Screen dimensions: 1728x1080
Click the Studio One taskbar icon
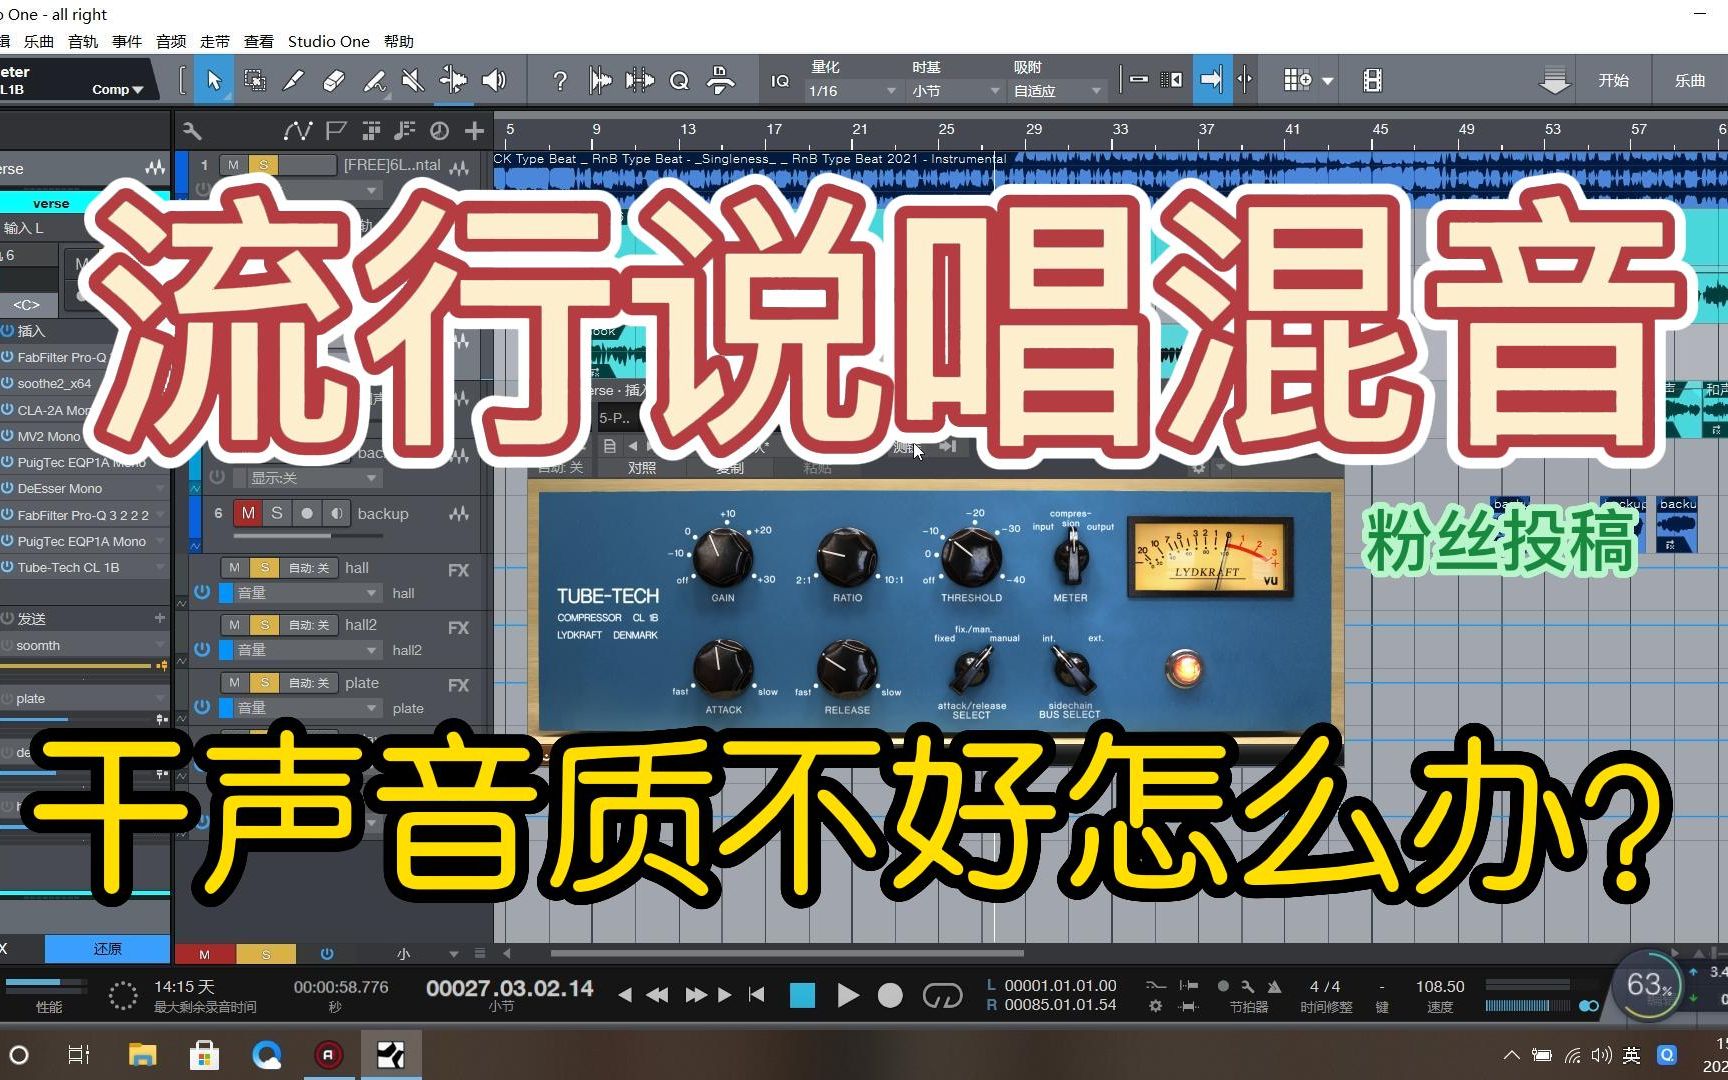coord(391,1054)
